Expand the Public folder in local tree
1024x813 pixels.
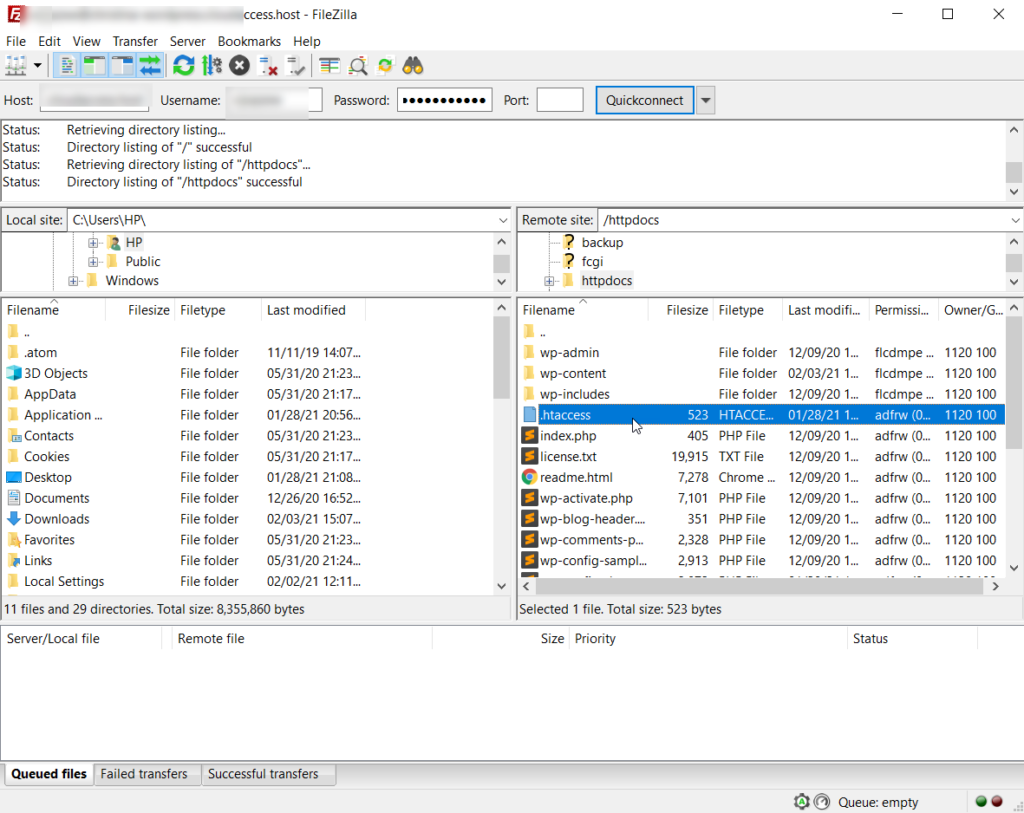93,262
